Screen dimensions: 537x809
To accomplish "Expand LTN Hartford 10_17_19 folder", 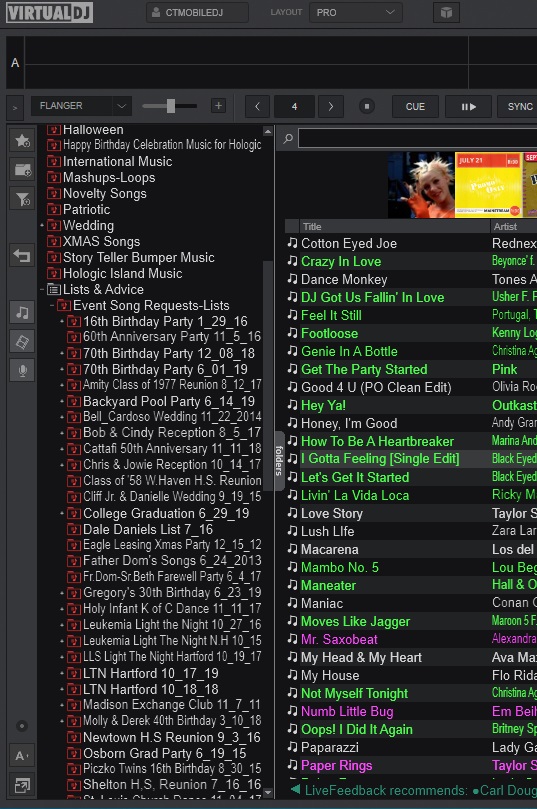I will [x=62, y=673].
